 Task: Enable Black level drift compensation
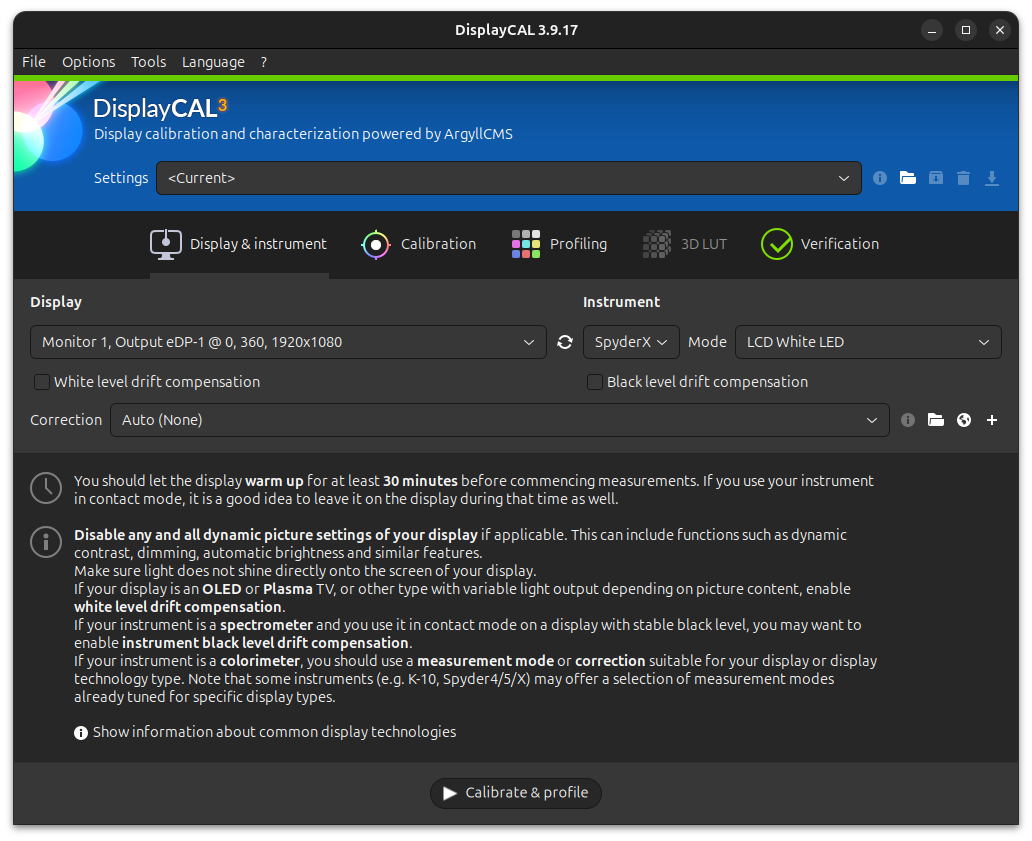click(595, 382)
